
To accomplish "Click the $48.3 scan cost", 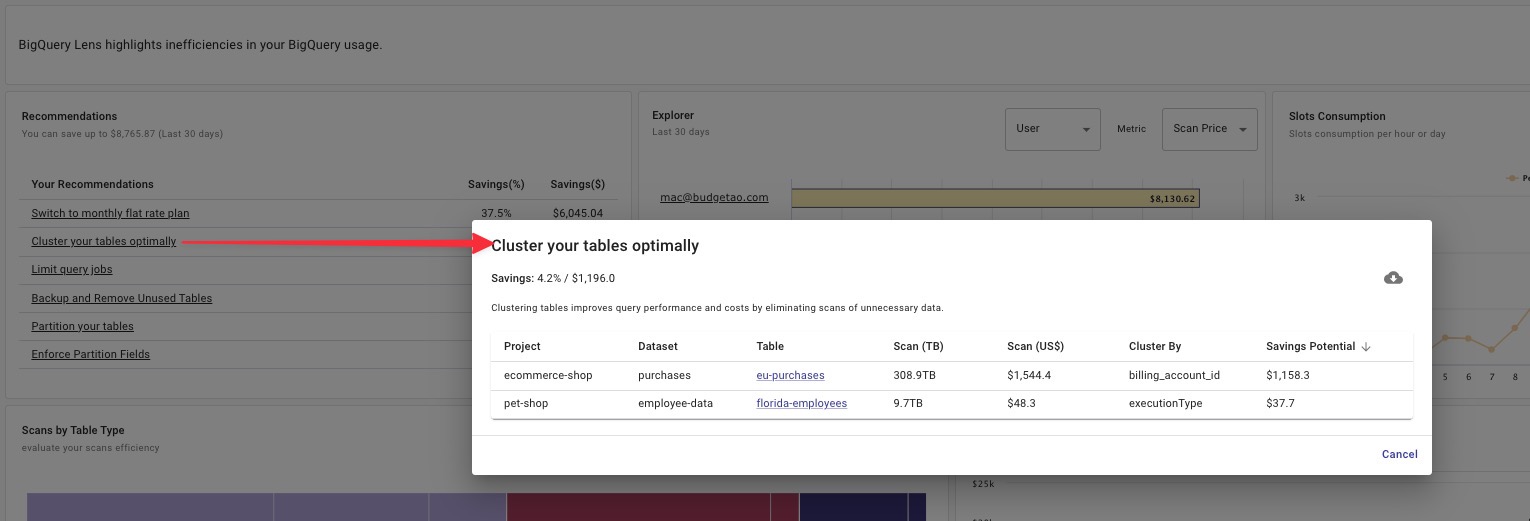I will click(1021, 403).
